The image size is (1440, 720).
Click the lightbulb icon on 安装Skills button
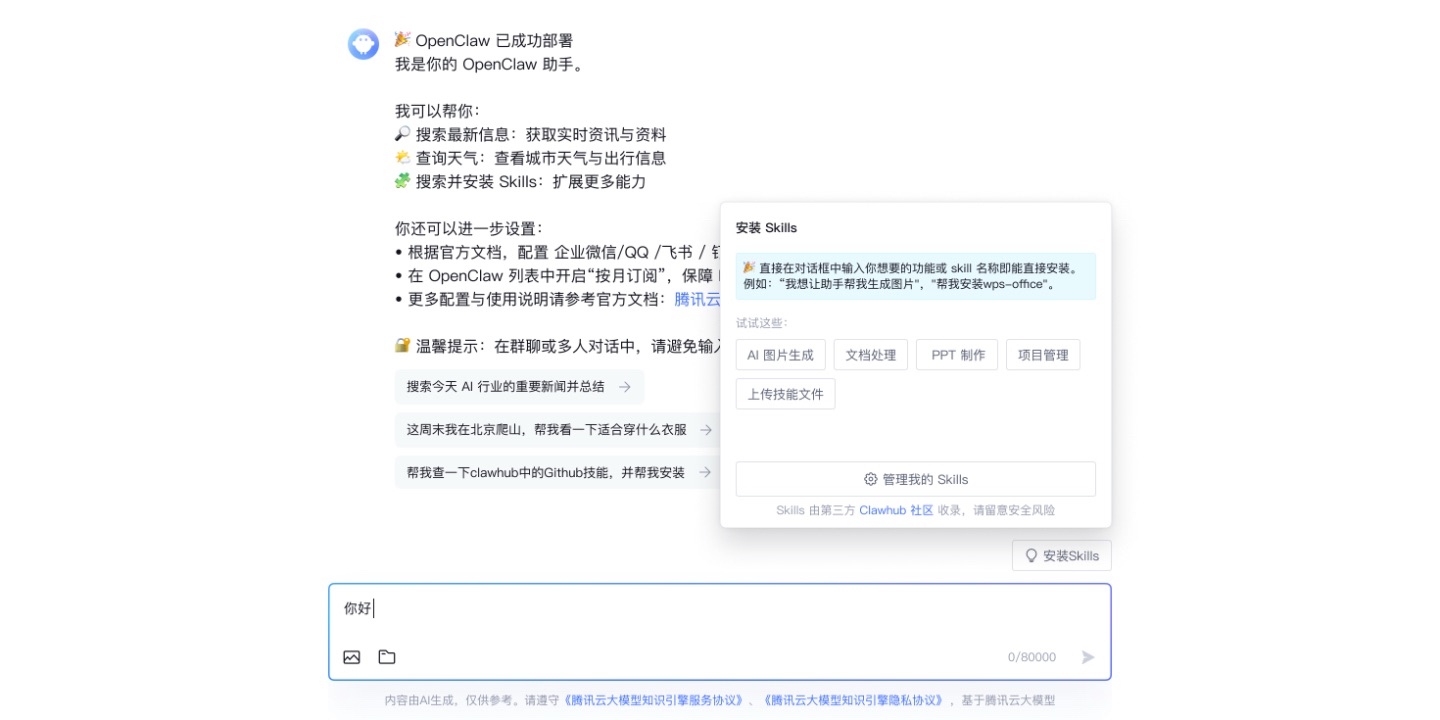[1031, 556]
